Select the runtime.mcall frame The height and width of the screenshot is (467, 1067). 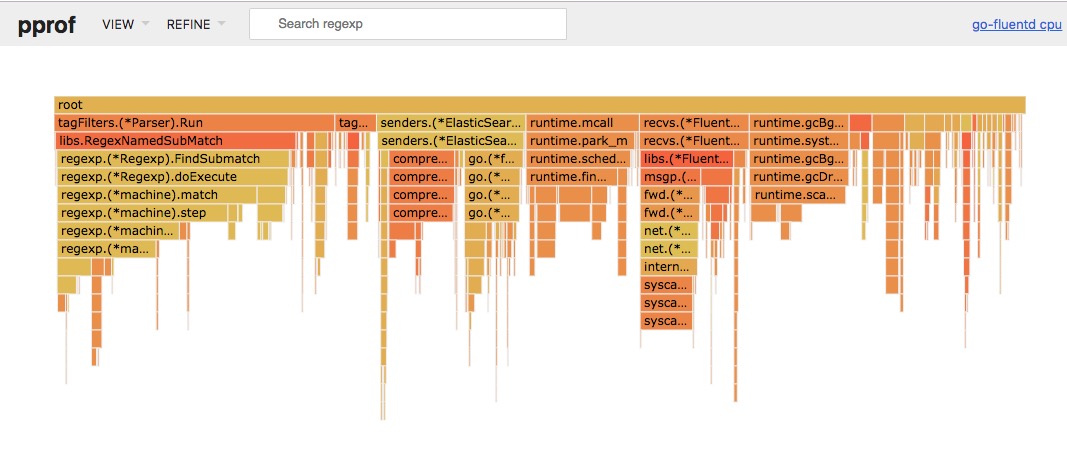click(x=582, y=123)
